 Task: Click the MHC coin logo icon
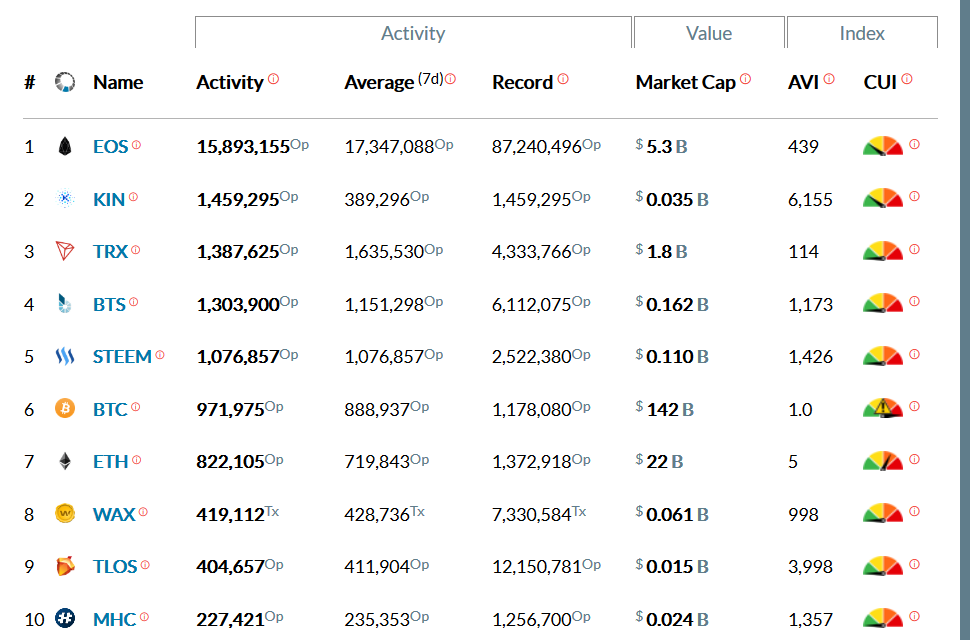coord(65,618)
